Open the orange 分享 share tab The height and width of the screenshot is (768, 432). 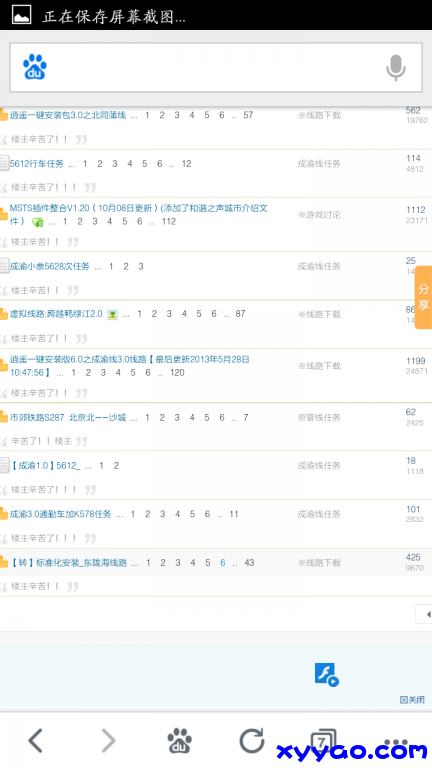(423, 297)
